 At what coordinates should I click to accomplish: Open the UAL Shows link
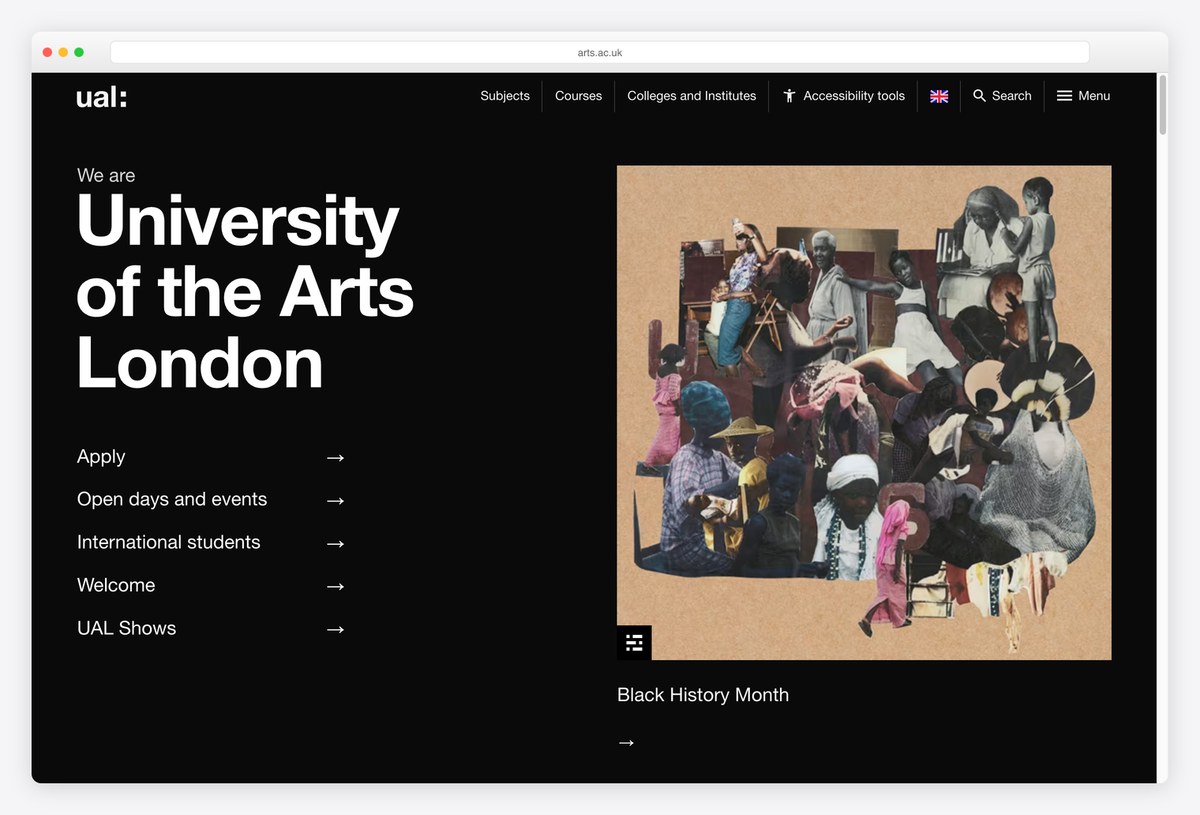point(126,628)
